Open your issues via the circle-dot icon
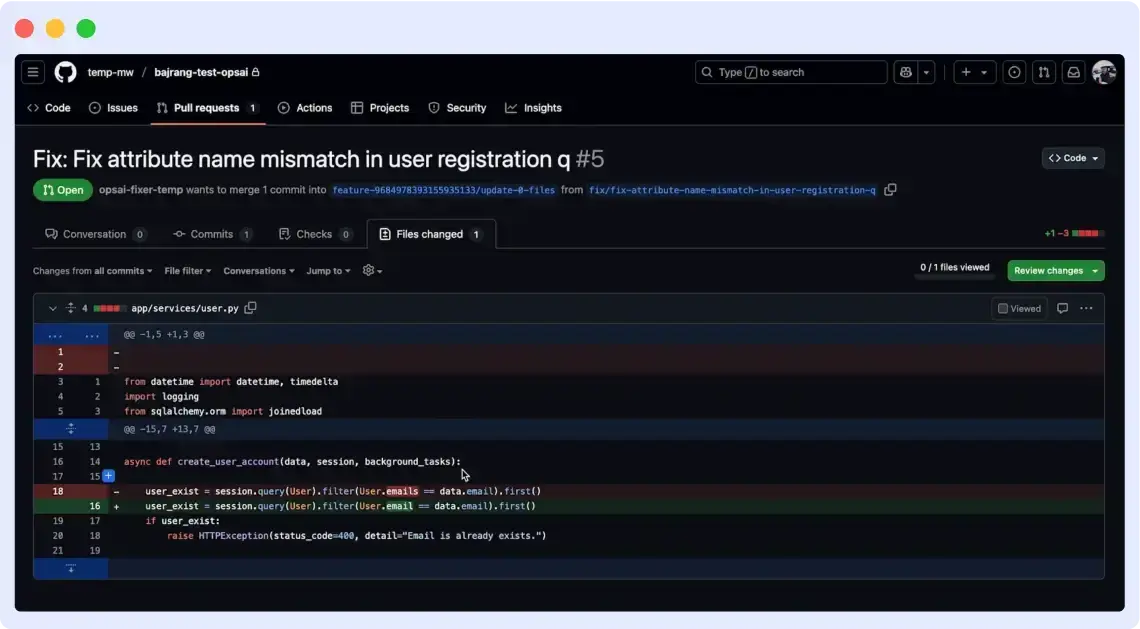 [1014, 71]
